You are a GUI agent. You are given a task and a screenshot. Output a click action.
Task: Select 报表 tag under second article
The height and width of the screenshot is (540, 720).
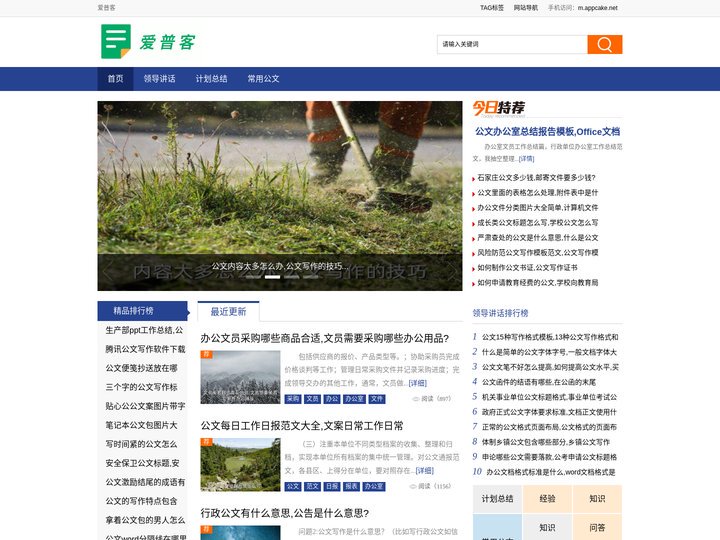pos(351,486)
